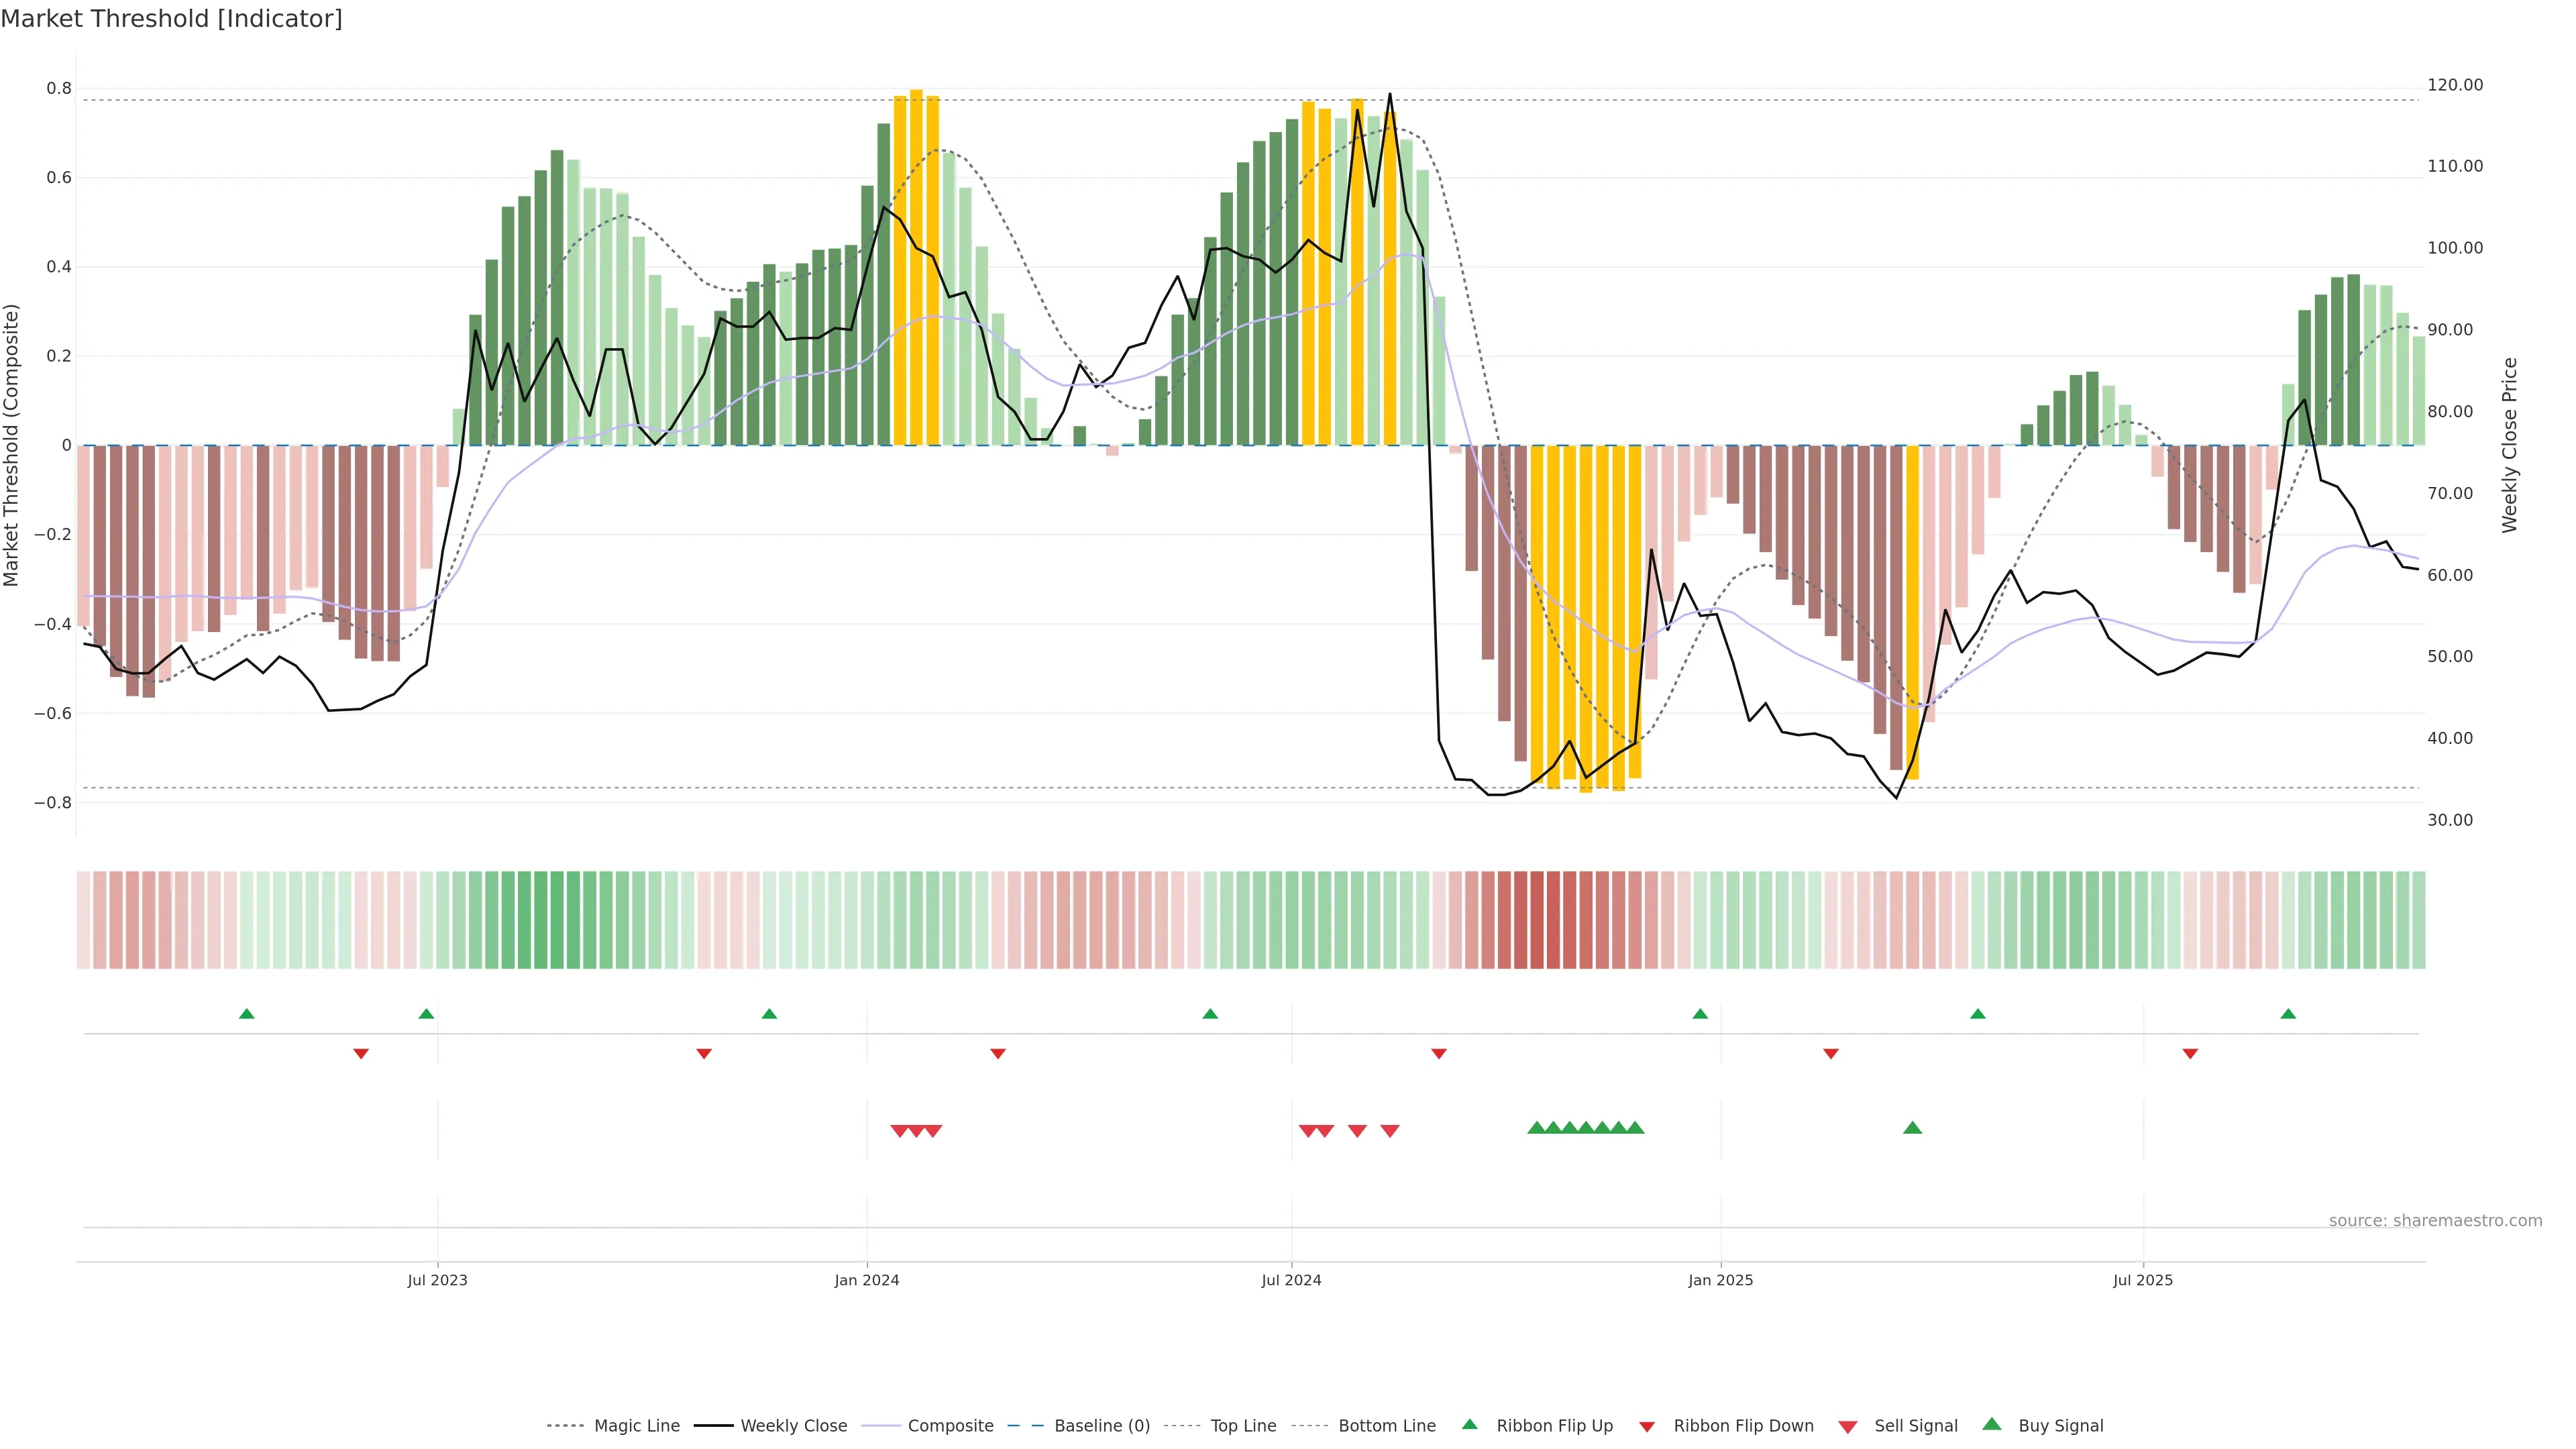Image resolution: width=2576 pixels, height=1449 pixels.
Task: Toggle the Ribbon Flip Up legend icon
Action: [1469, 1424]
